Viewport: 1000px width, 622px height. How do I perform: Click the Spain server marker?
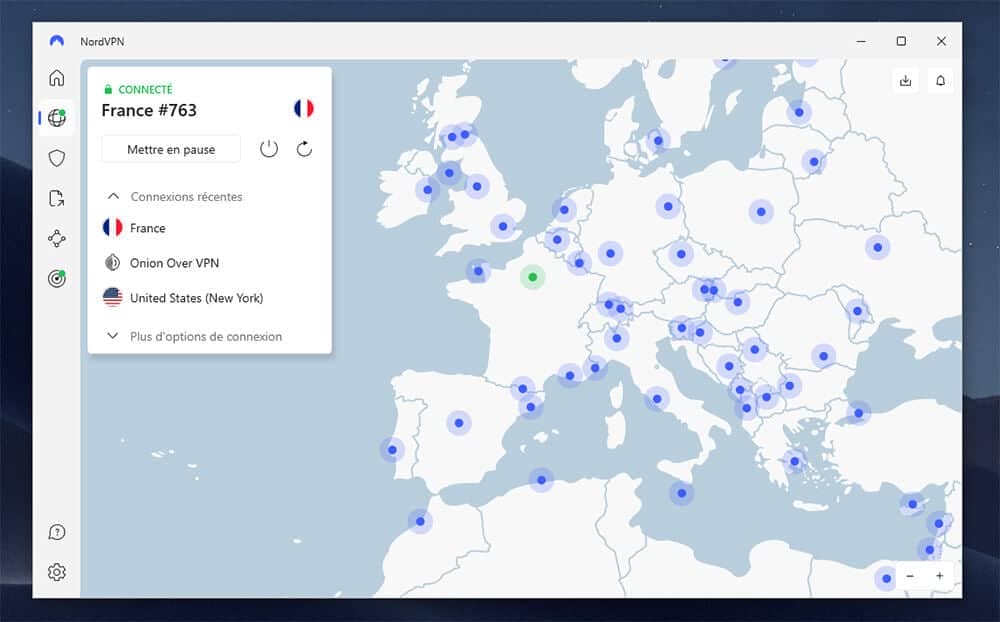459,423
